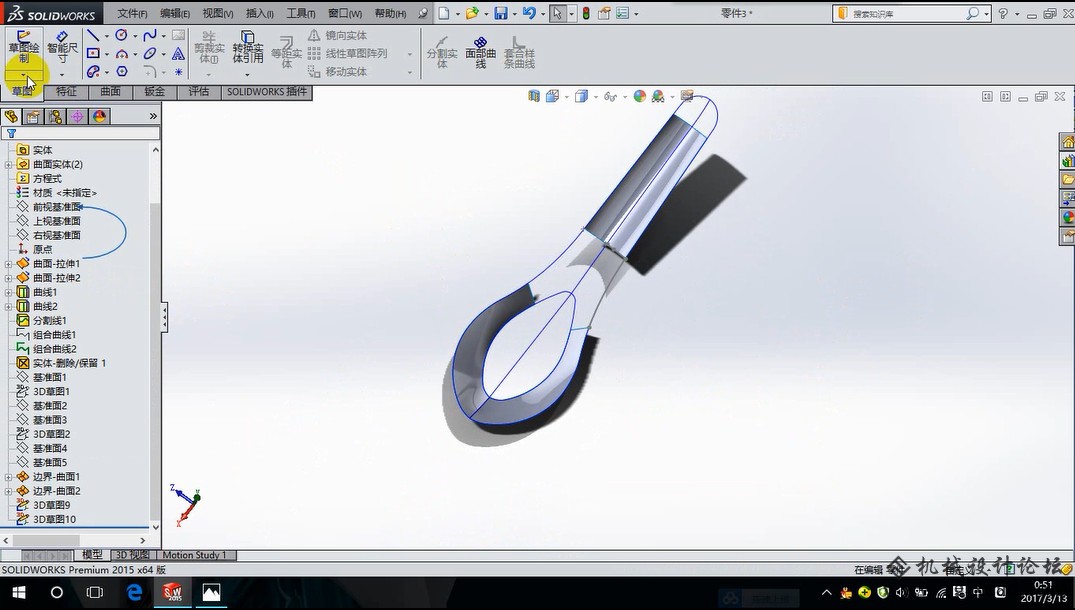Click the Save icon
The image size is (1075, 610).
tap(500, 13)
